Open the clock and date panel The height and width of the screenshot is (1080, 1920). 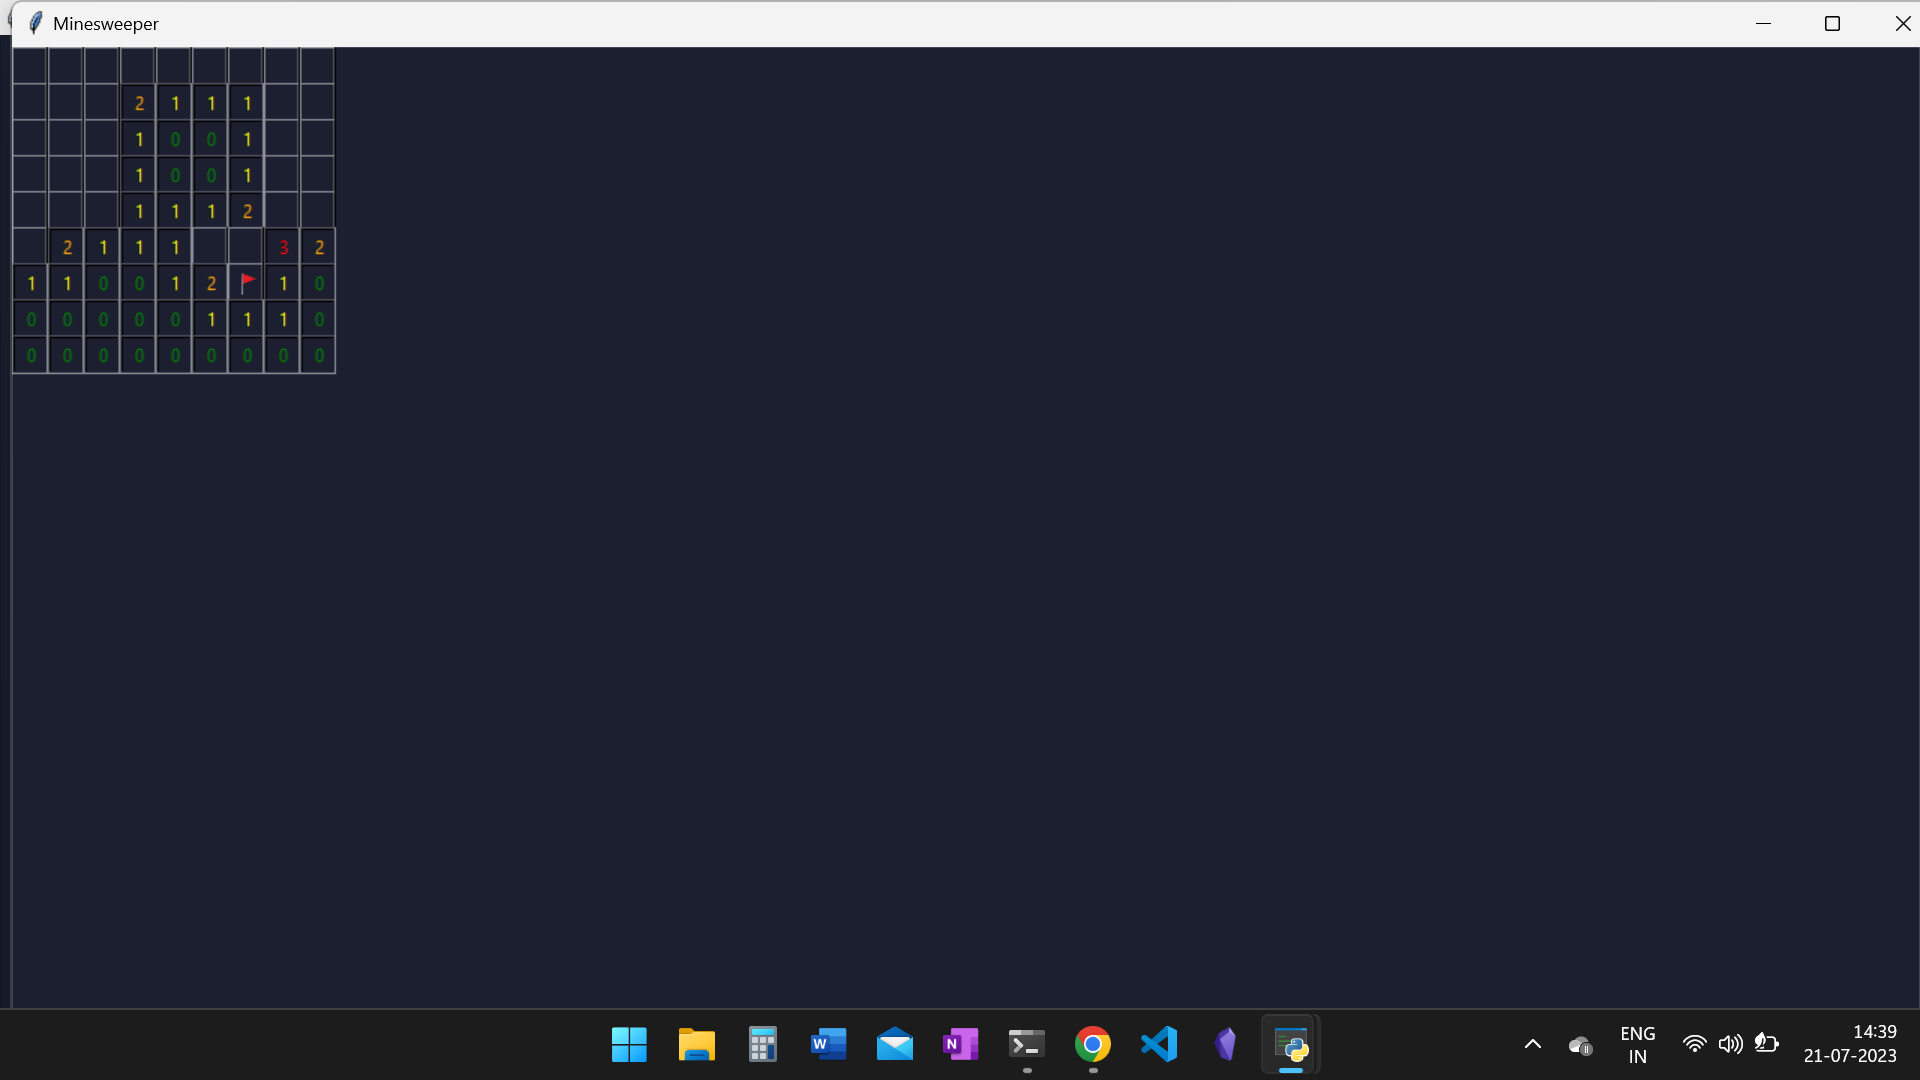pos(1850,1043)
